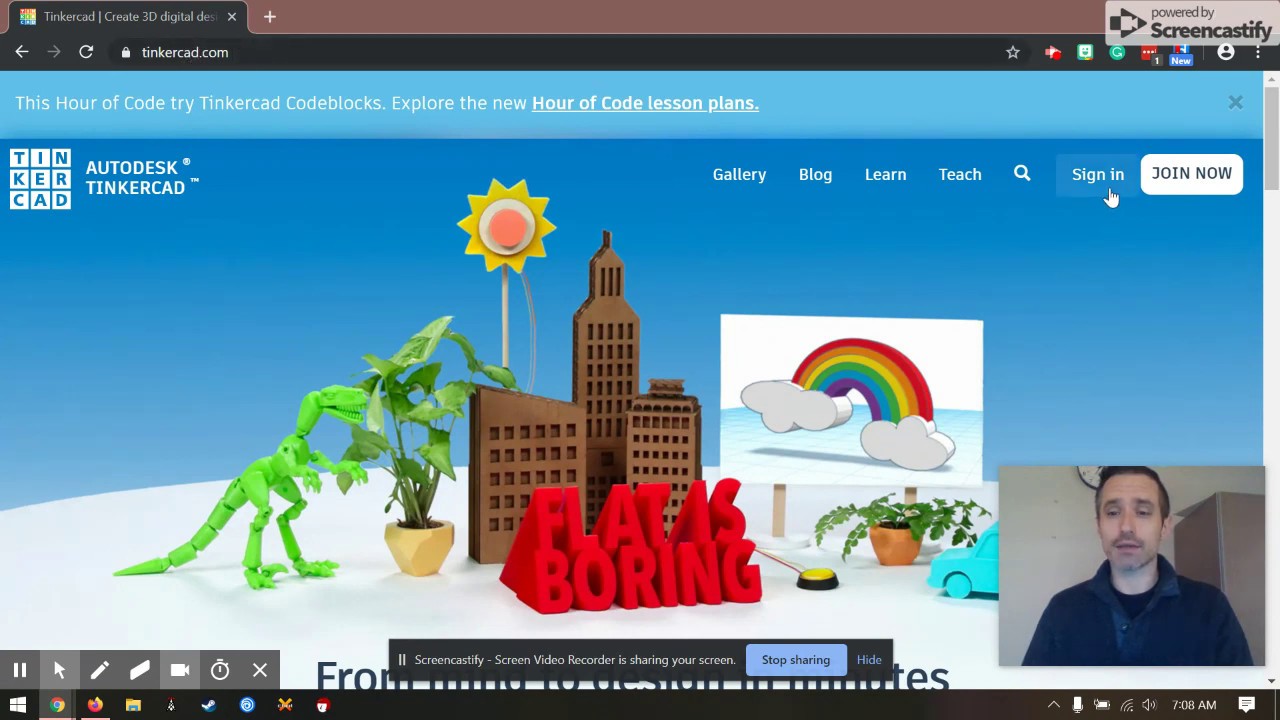The image size is (1280, 720).
Task: Open the Hour of Code lesson plans link
Action: [645, 103]
